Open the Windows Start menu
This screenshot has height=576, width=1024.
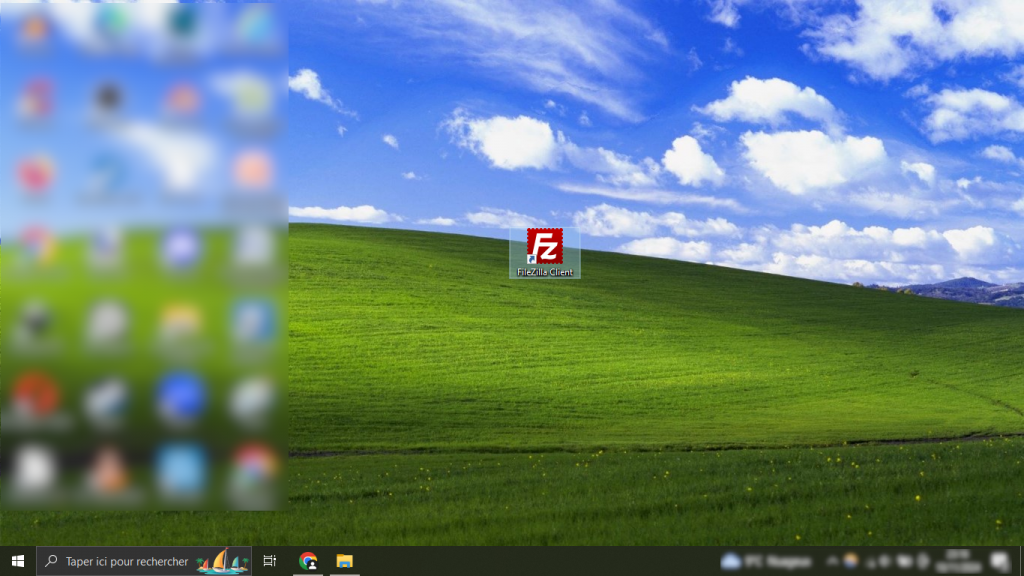point(17,561)
